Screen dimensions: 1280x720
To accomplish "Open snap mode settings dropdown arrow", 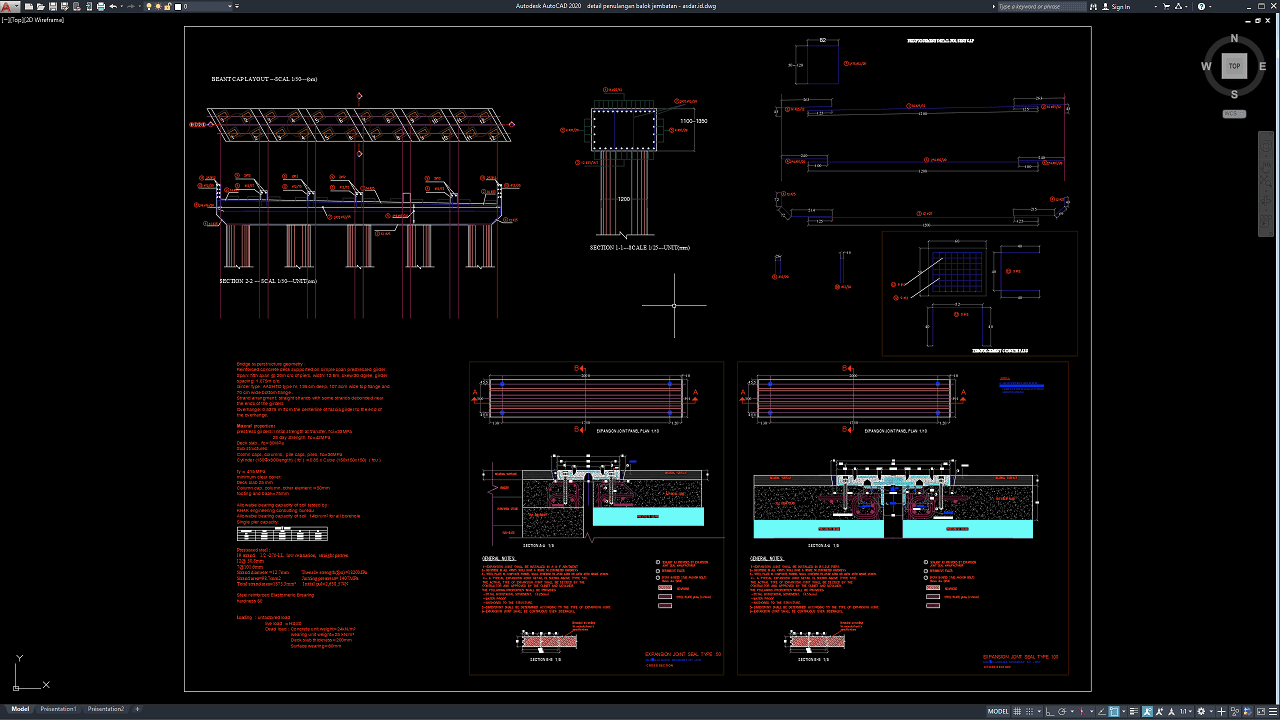I will point(1039,712).
